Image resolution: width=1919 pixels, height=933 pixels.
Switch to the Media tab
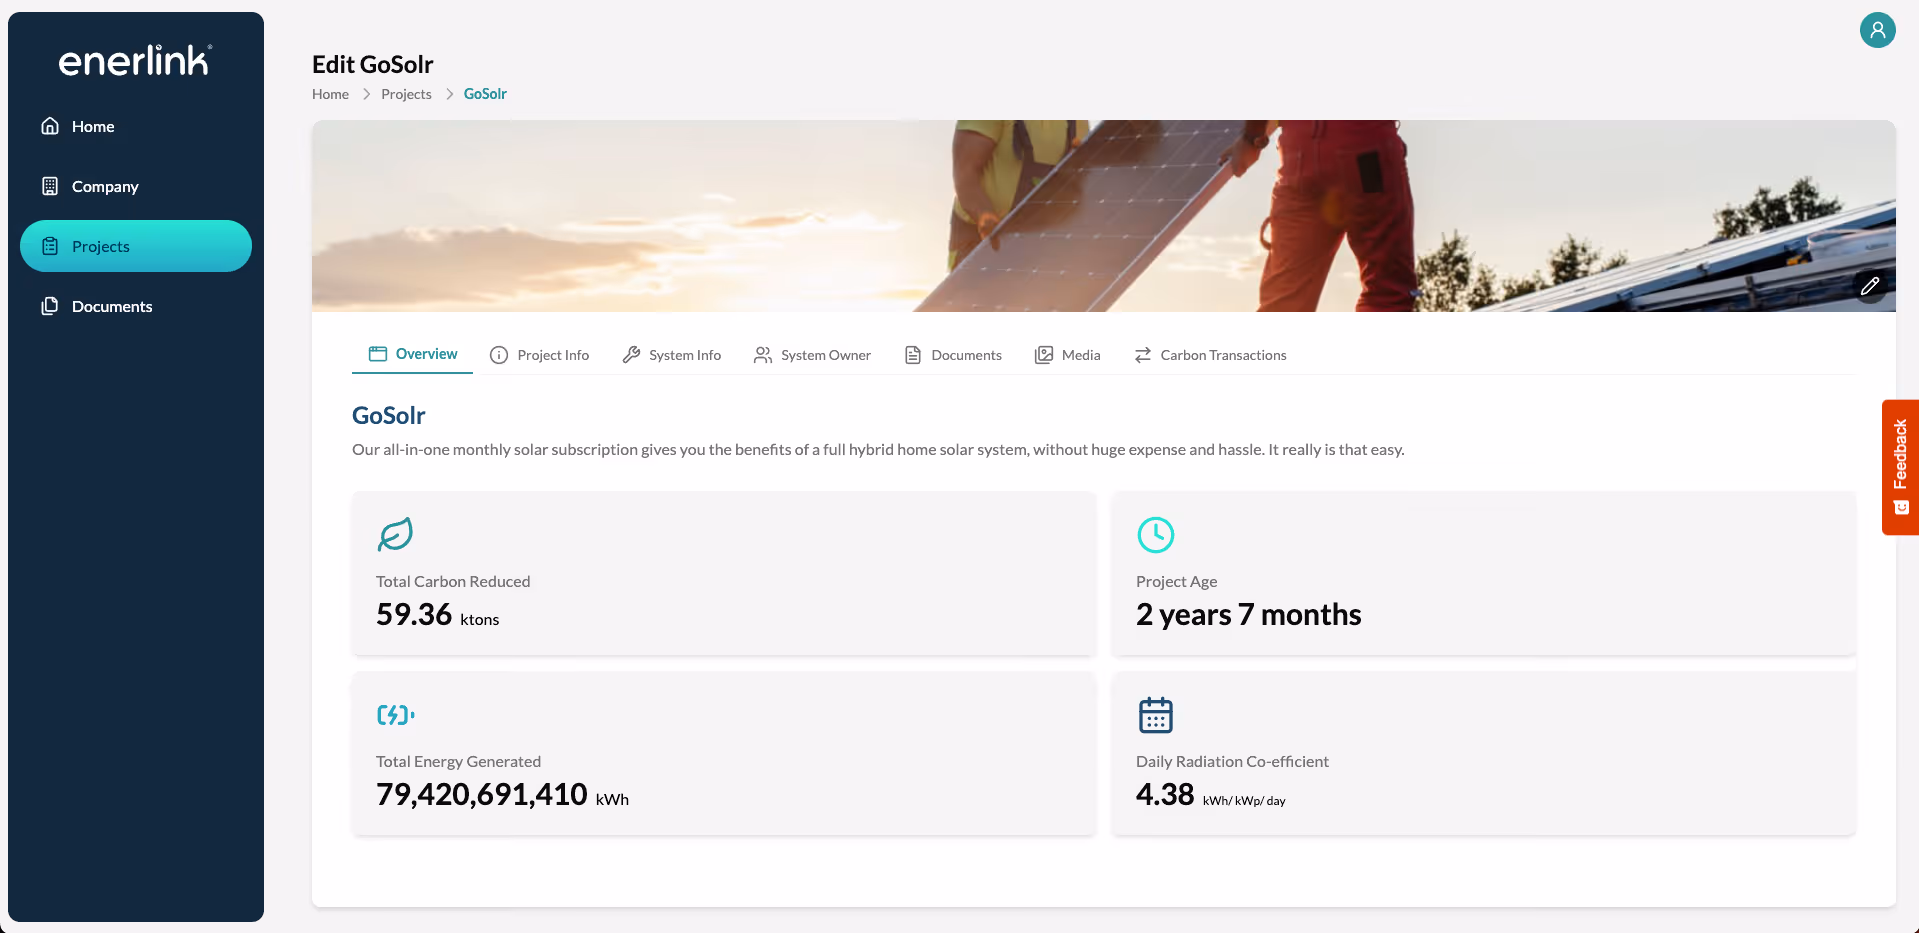[x=1067, y=355]
